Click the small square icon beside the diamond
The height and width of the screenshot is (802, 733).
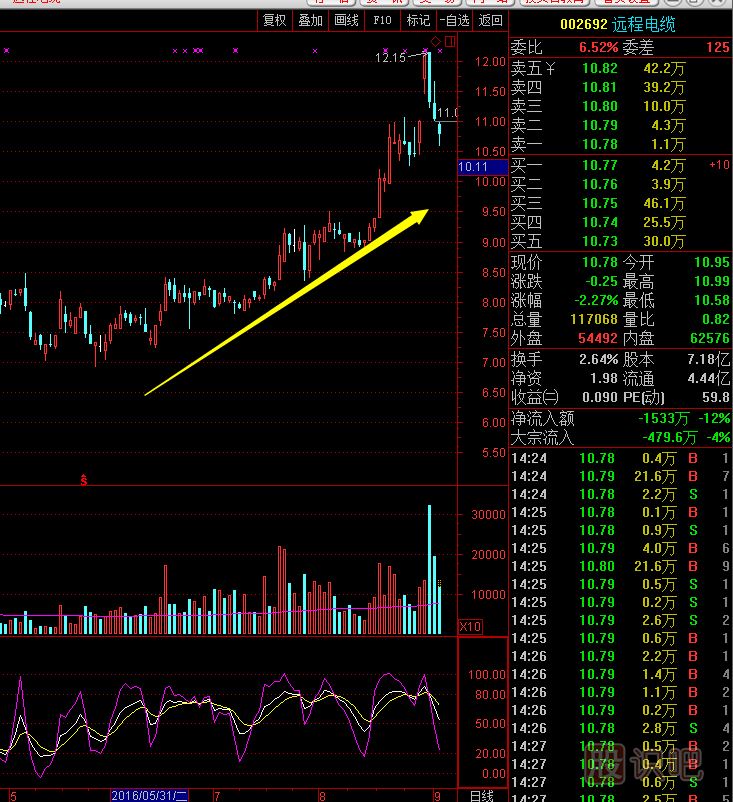[x=450, y=41]
